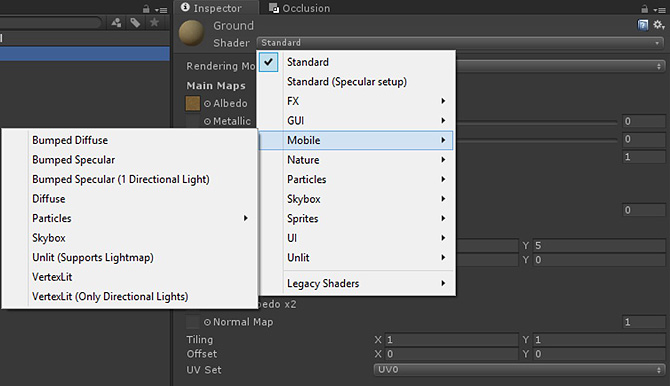Click the Ground material preview sphere
This screenshot has height=386, width=670.
[191, 33]
